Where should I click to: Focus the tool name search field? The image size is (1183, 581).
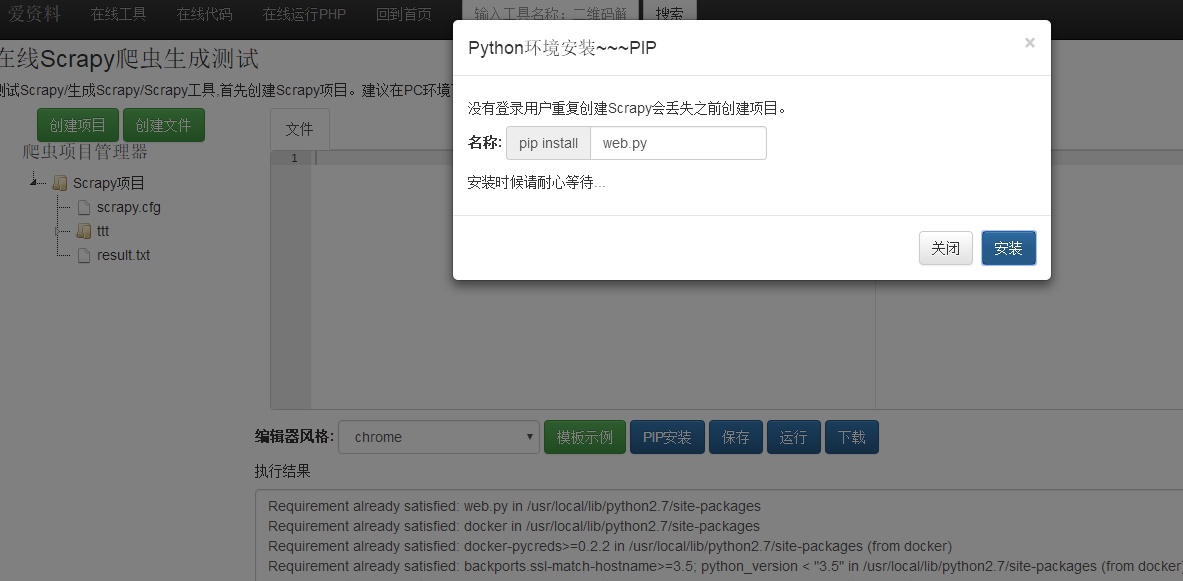pos(550,15)
